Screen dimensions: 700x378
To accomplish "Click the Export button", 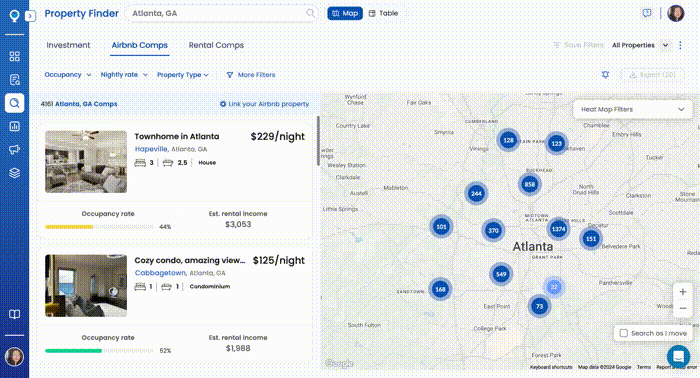I will point(652,75).
